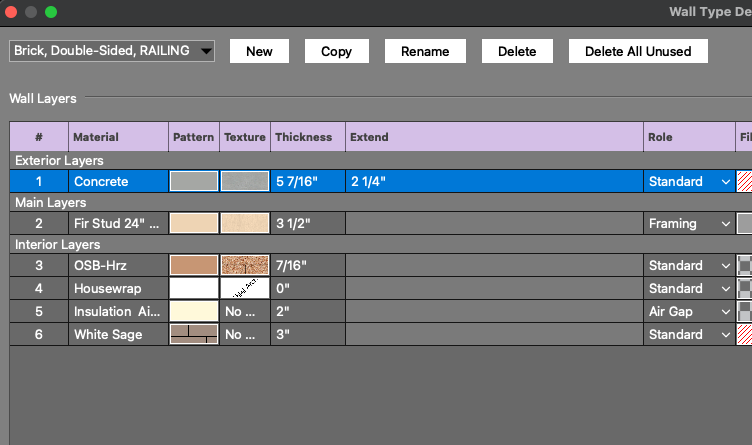Click the Concrete fill style swatch

point(744,181)
